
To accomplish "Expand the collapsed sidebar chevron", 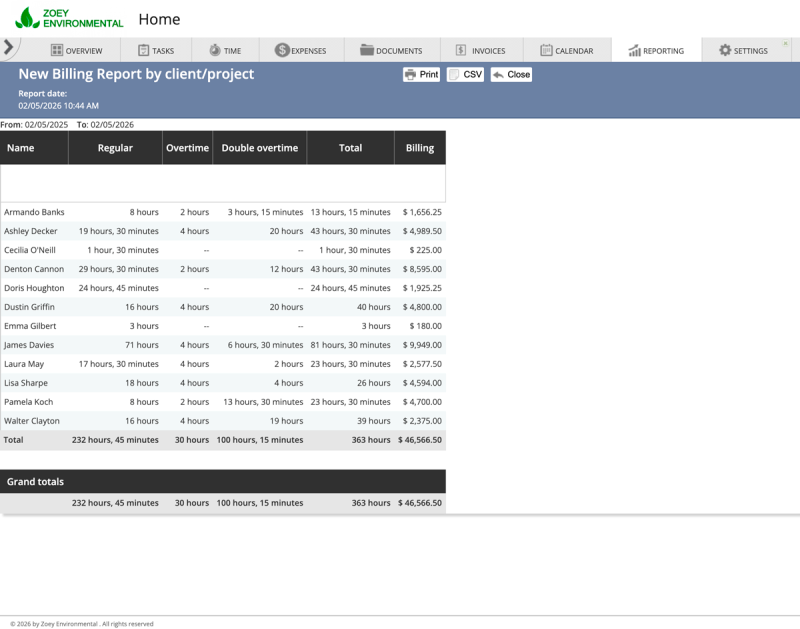I will pos(8,46).
